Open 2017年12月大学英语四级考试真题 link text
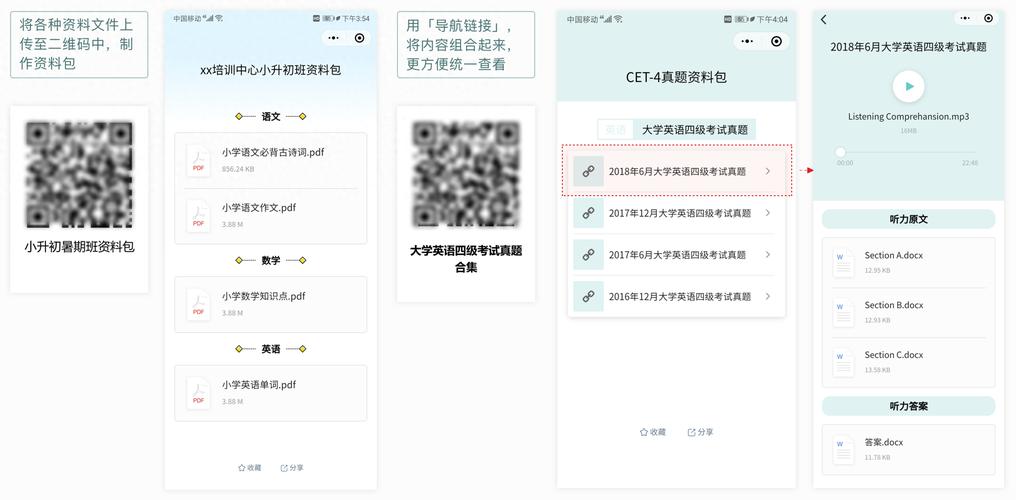The width and height of the screenshot is (1016, 500). [x=680, y=213]
